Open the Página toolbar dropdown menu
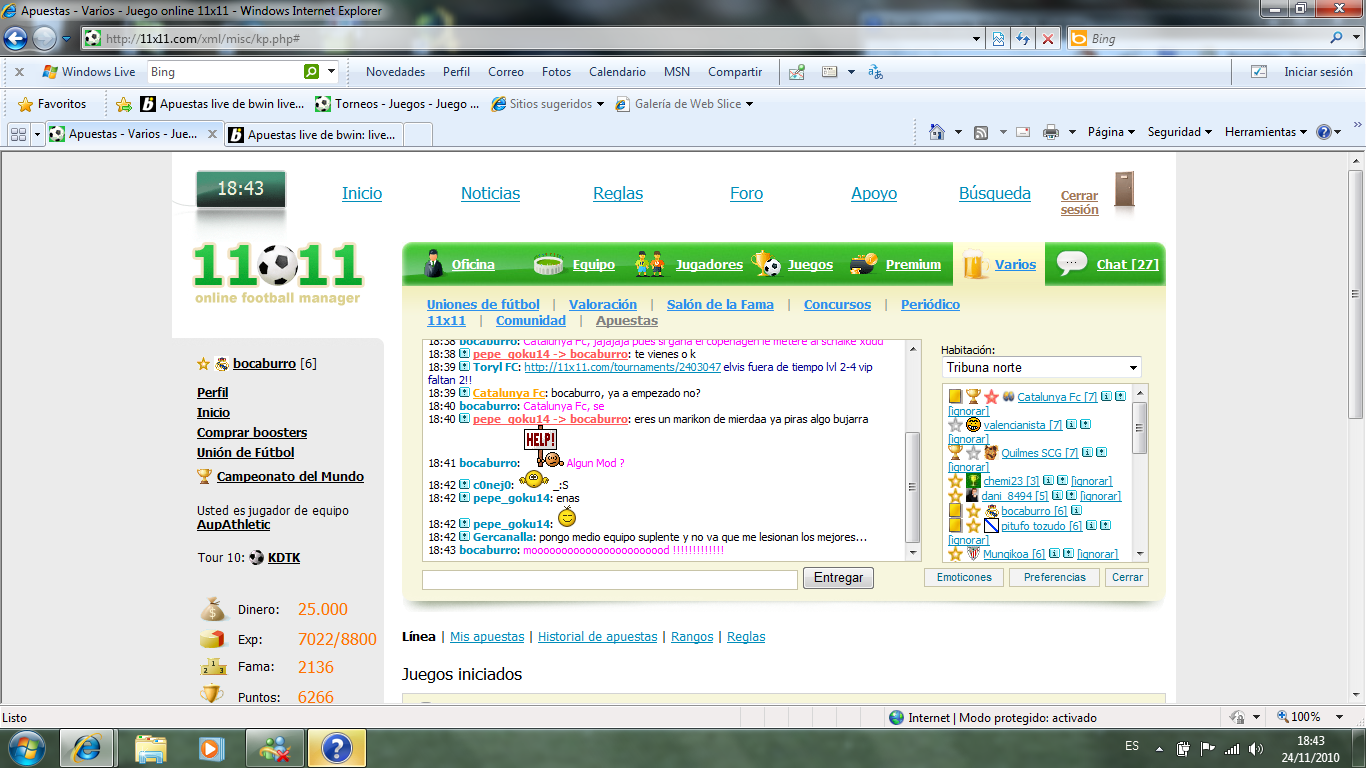Image resolution: width=1366 pixels, height=768 pixels. (1111, 133)
